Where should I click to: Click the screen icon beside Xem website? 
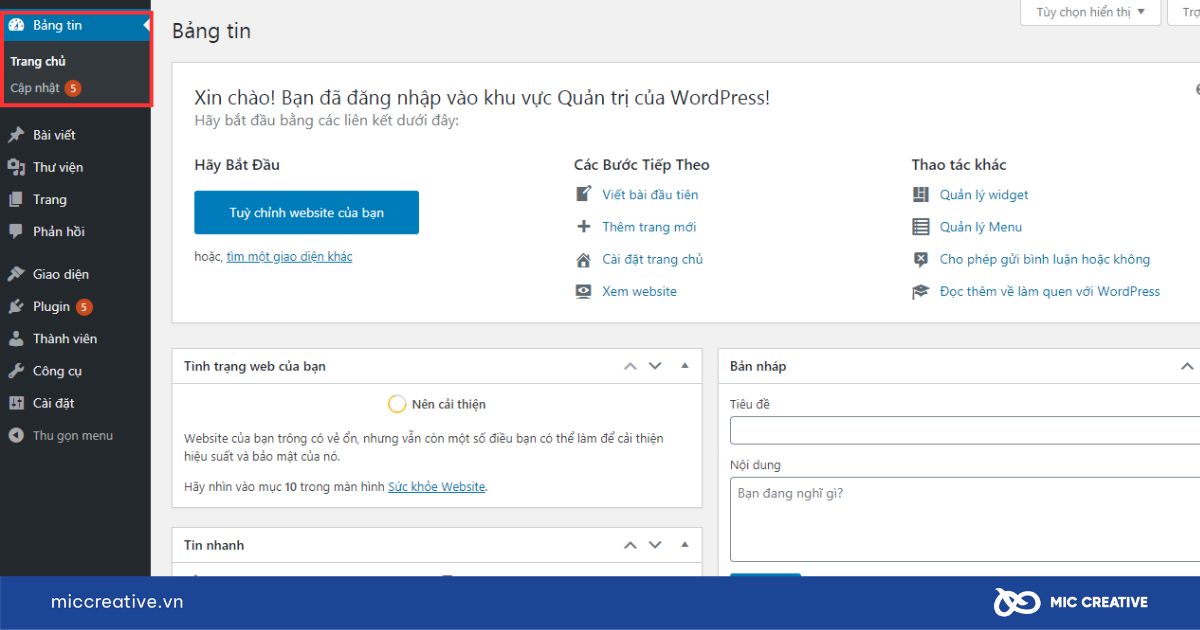coord(584,291)
